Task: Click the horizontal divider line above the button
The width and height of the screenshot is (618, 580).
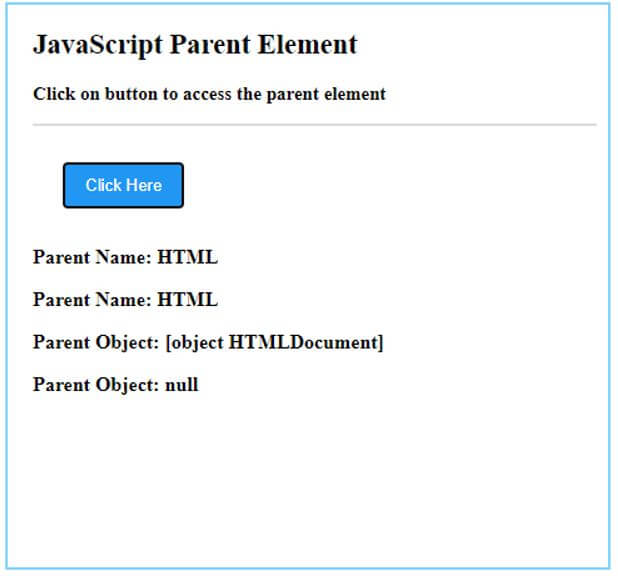Action: coord(314,126)
